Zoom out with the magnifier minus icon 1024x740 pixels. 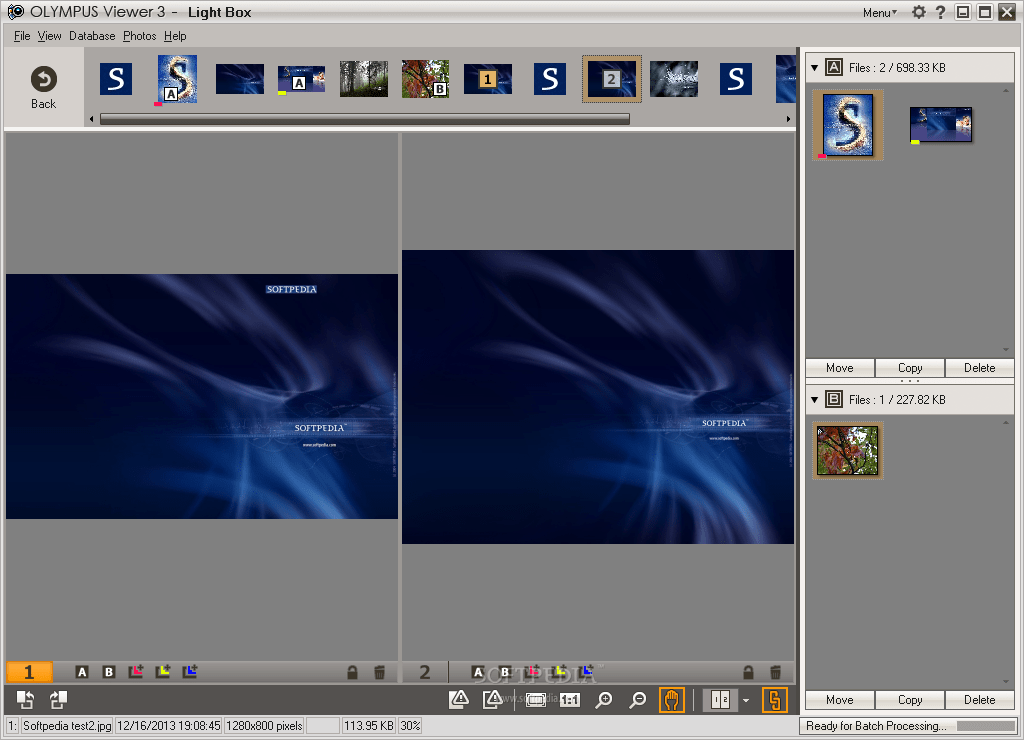[637, 700]
